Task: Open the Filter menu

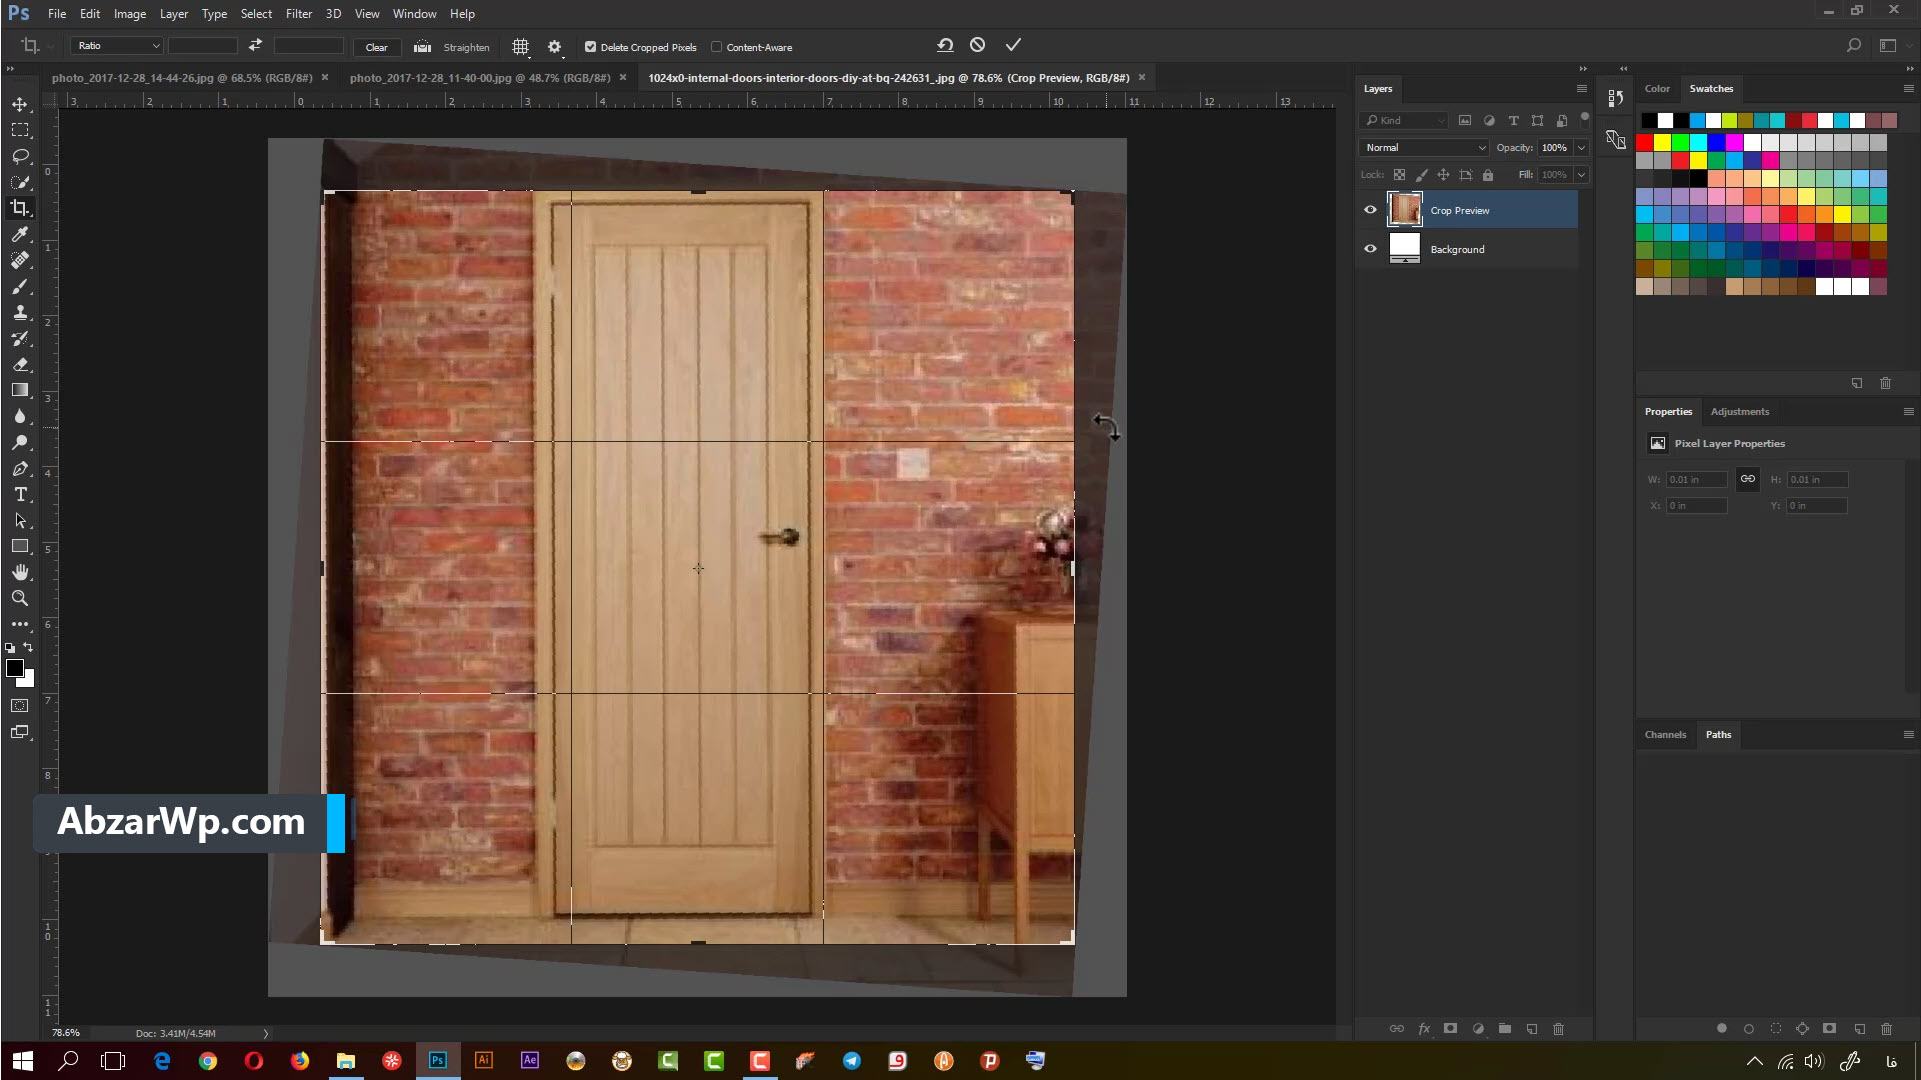Action: [298, 14]
